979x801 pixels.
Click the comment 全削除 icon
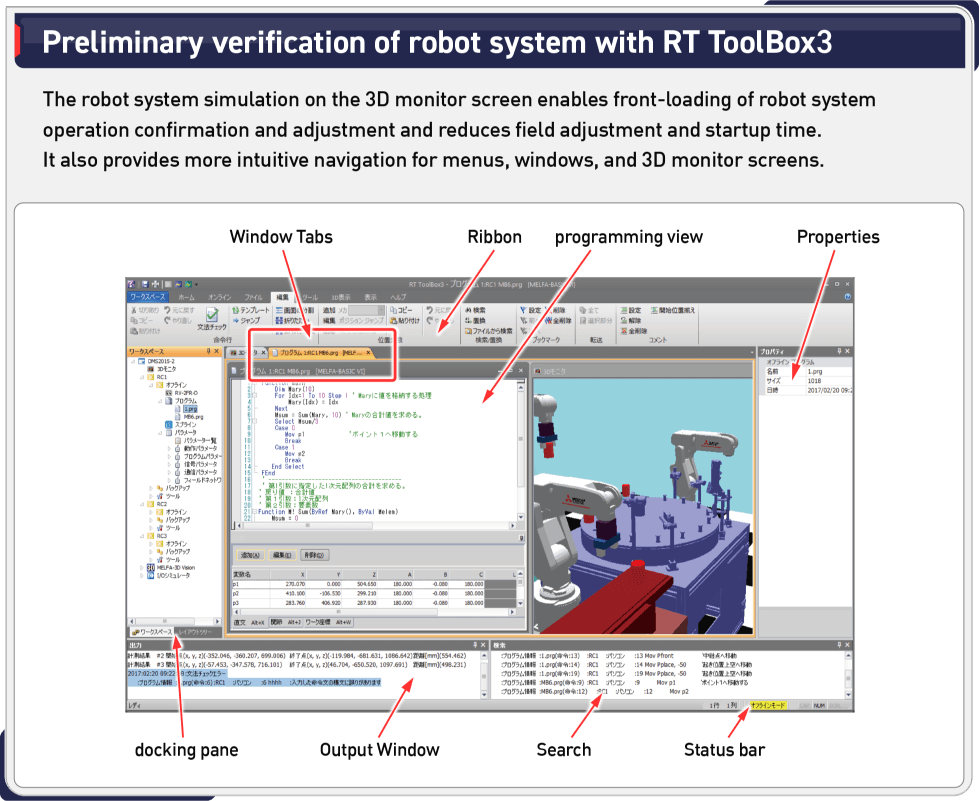[624, 331]
